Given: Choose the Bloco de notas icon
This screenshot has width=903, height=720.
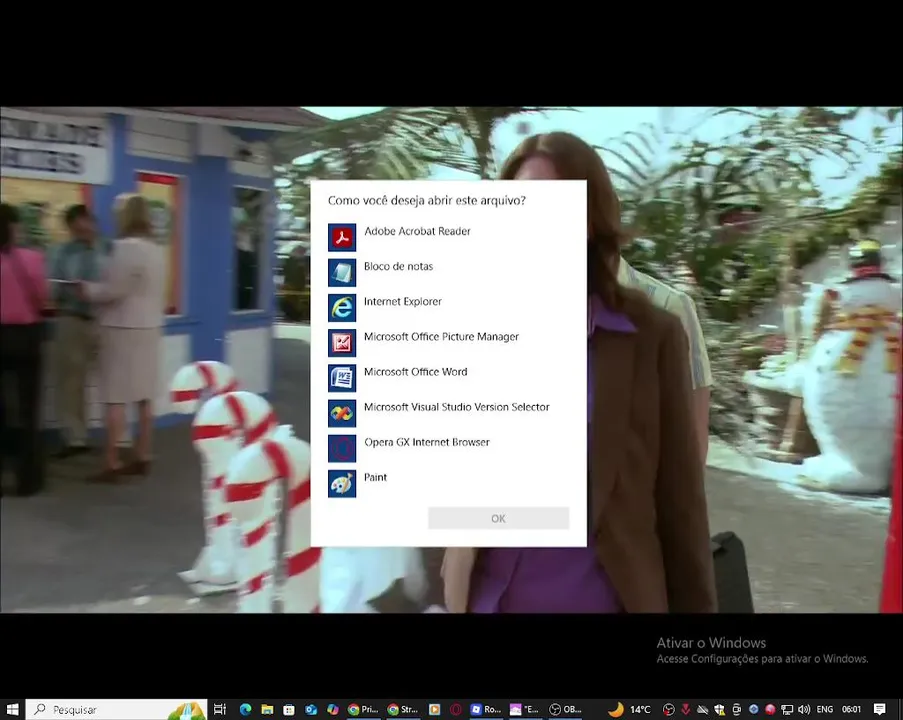Looking at the screenshot, I should tap(342, 272).
